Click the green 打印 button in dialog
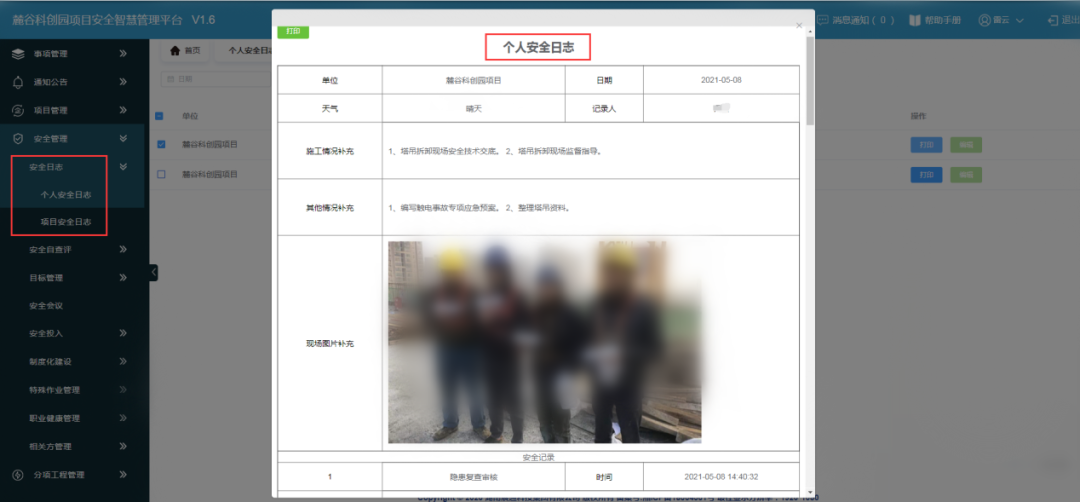 (293, 32)
